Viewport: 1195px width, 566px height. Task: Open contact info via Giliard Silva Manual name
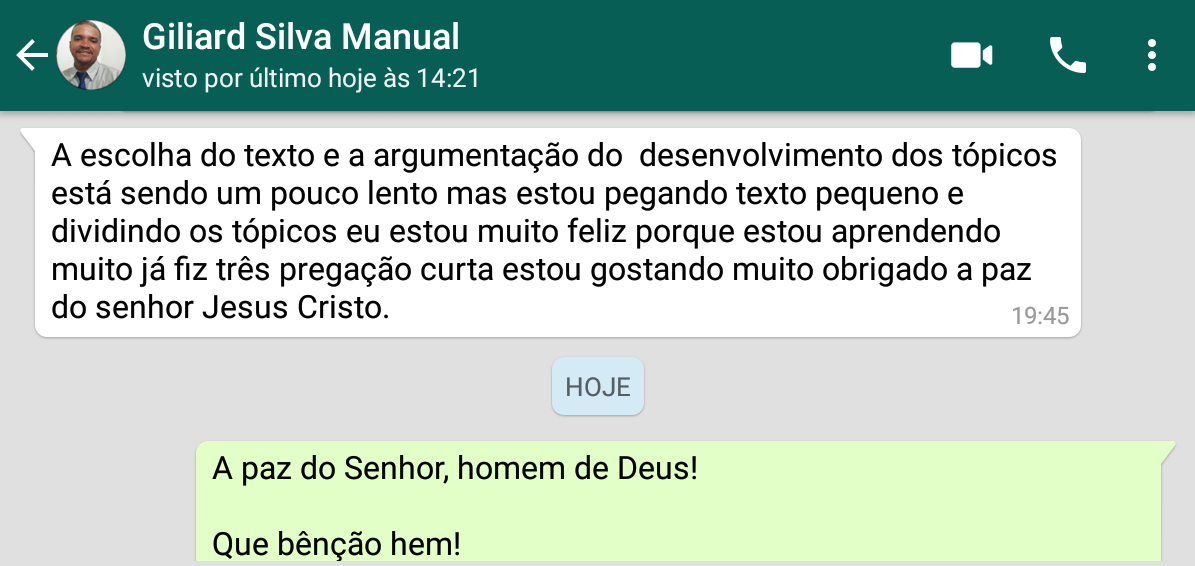pos(301,37)
